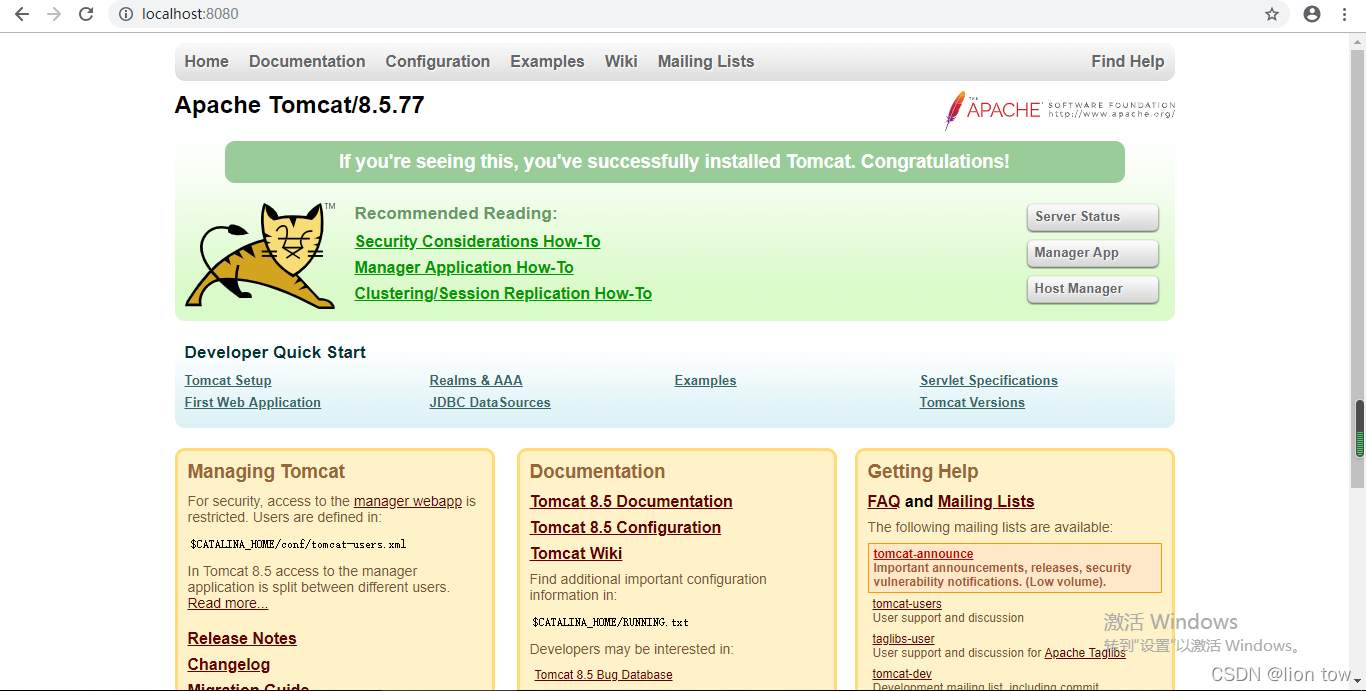Open Tomcat 8.5 Documentation link
The height and width of the screenshot is (691, 1366).
(x=631, y=501)
